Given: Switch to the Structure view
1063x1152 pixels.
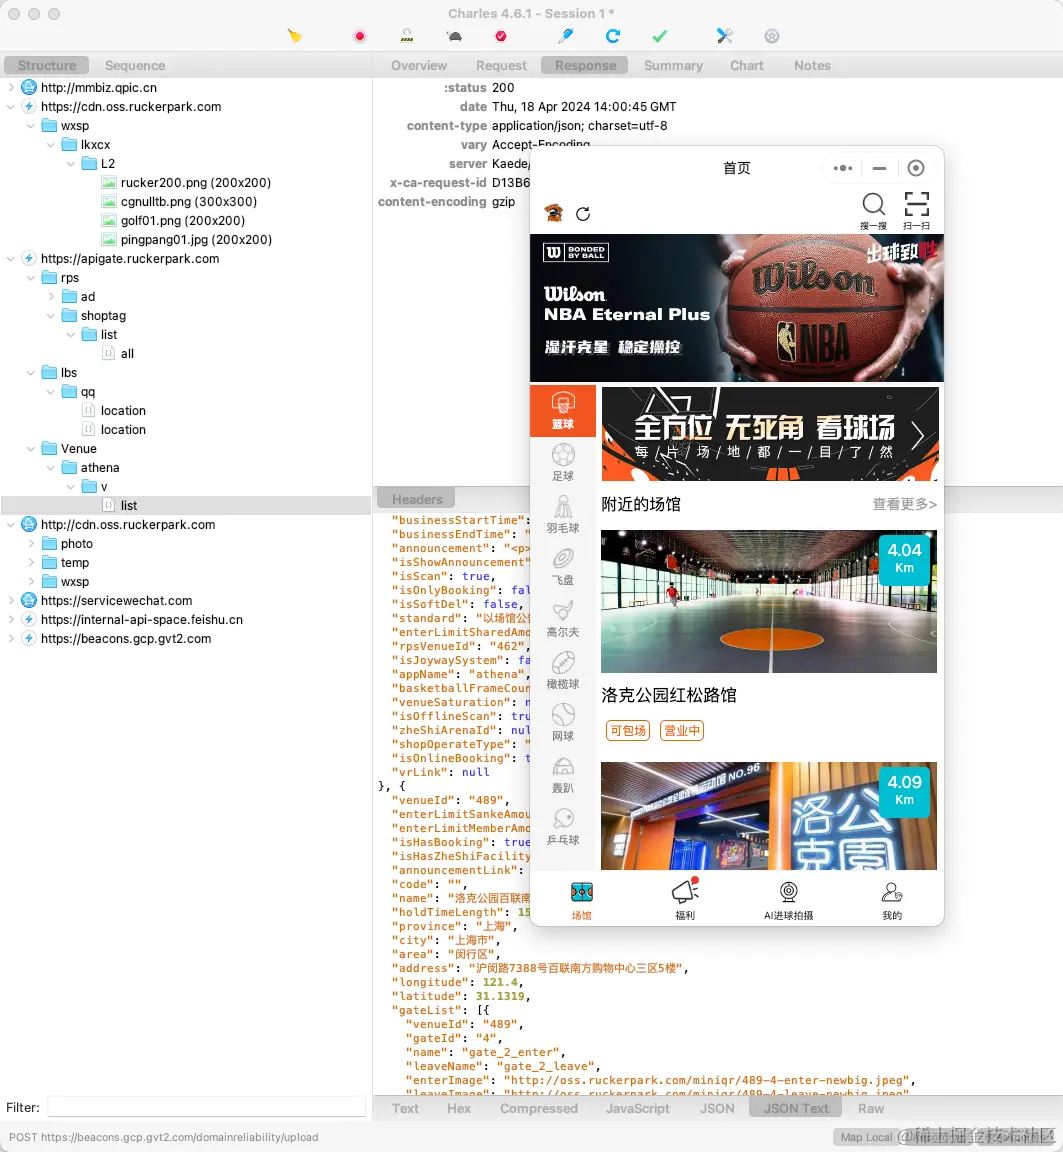Looking at the screenshot, I should [47, 65].
